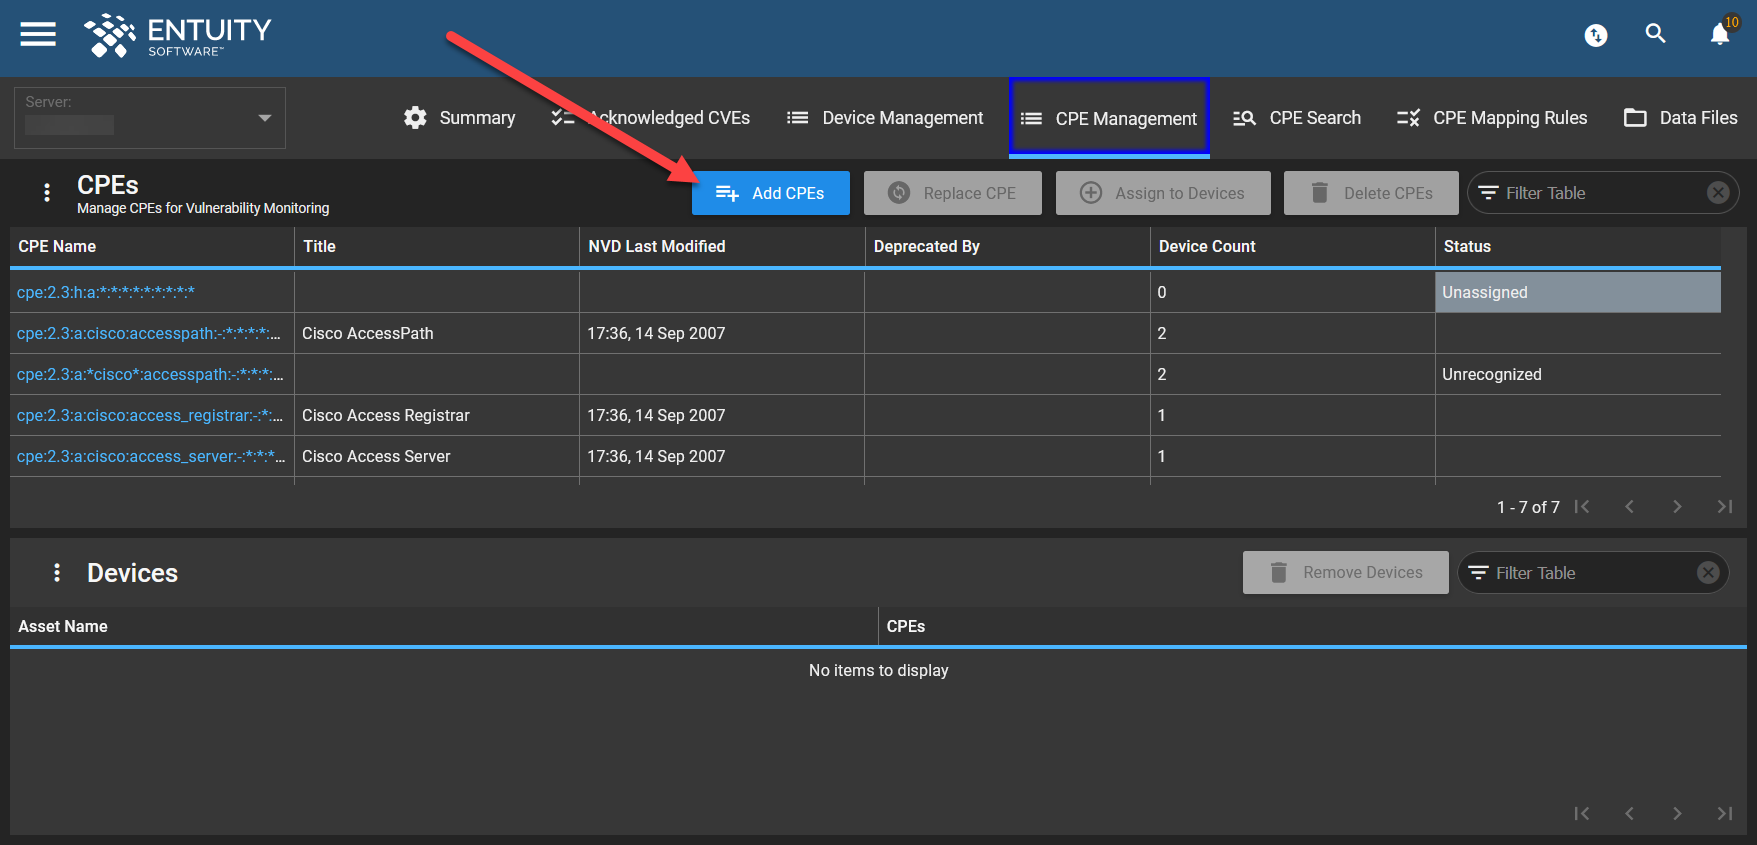Switch to the CPE Search tab
This screenshot has height=845, width=1757.
1297,118
